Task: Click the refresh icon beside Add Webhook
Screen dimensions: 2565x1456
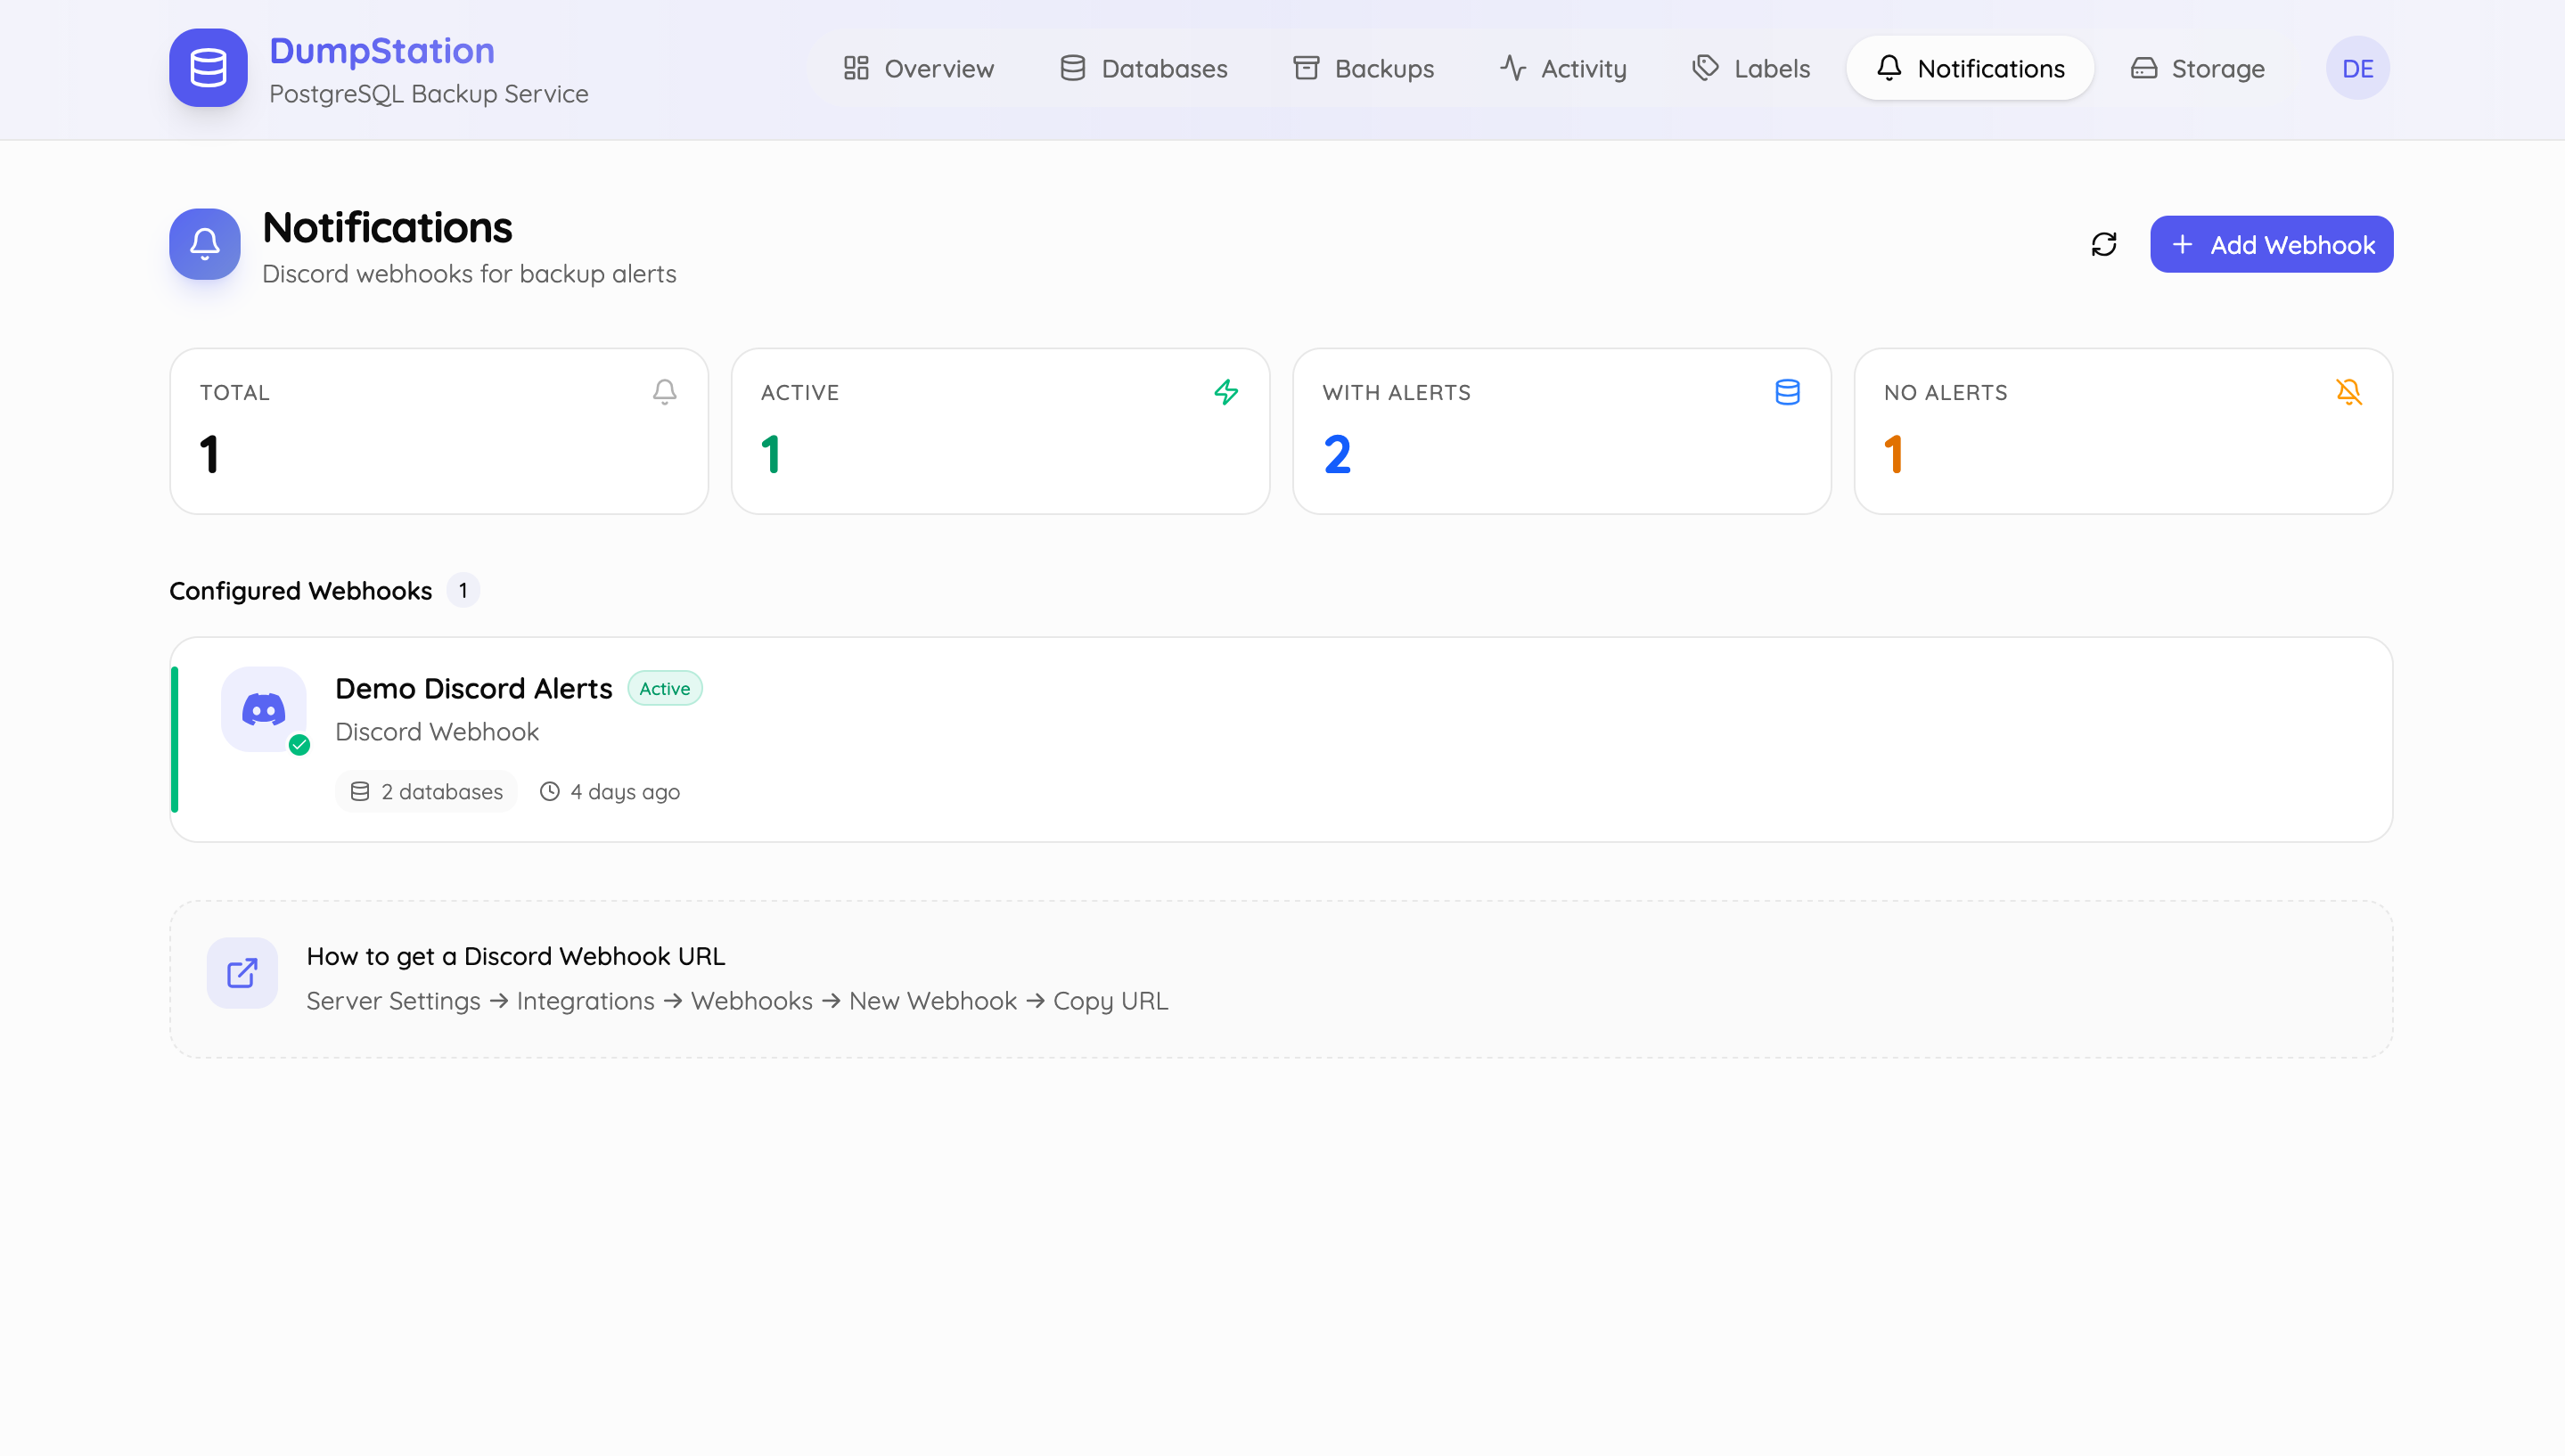Action: click(2104, 244)
